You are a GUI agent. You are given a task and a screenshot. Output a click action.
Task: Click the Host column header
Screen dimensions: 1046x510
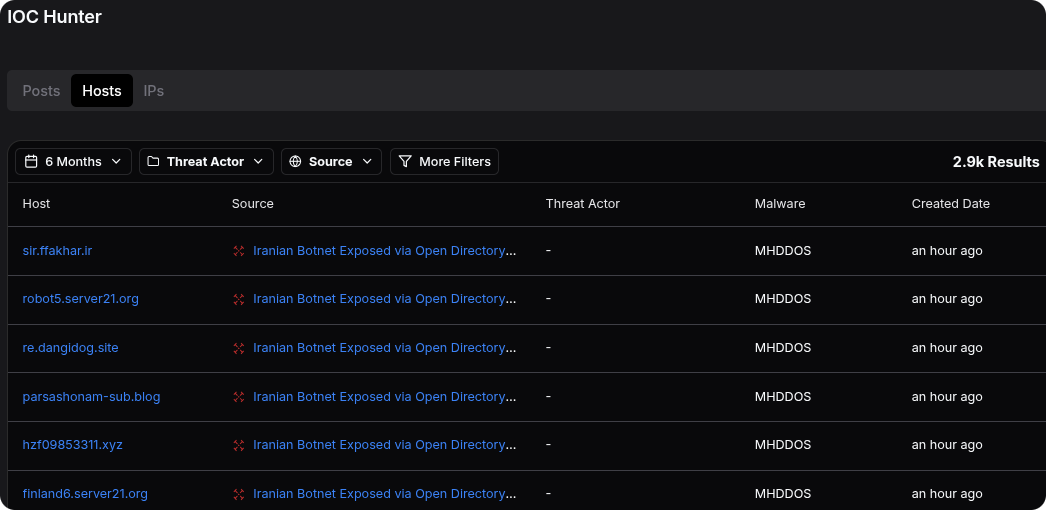pos(36,203)
